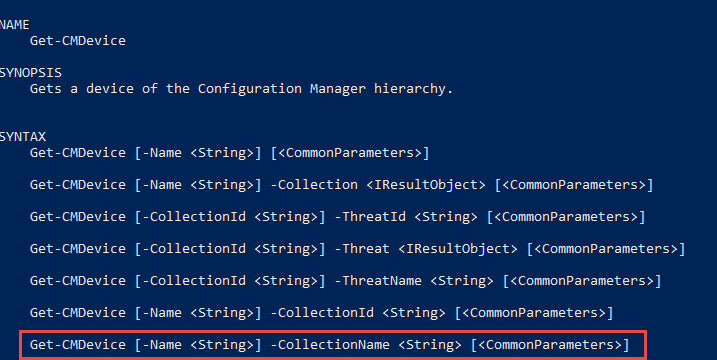The width and height of the screenshot is (717, 360).
Task: Click IResultObject in the -Collection syntax line
Action: [x=426, y=185]
